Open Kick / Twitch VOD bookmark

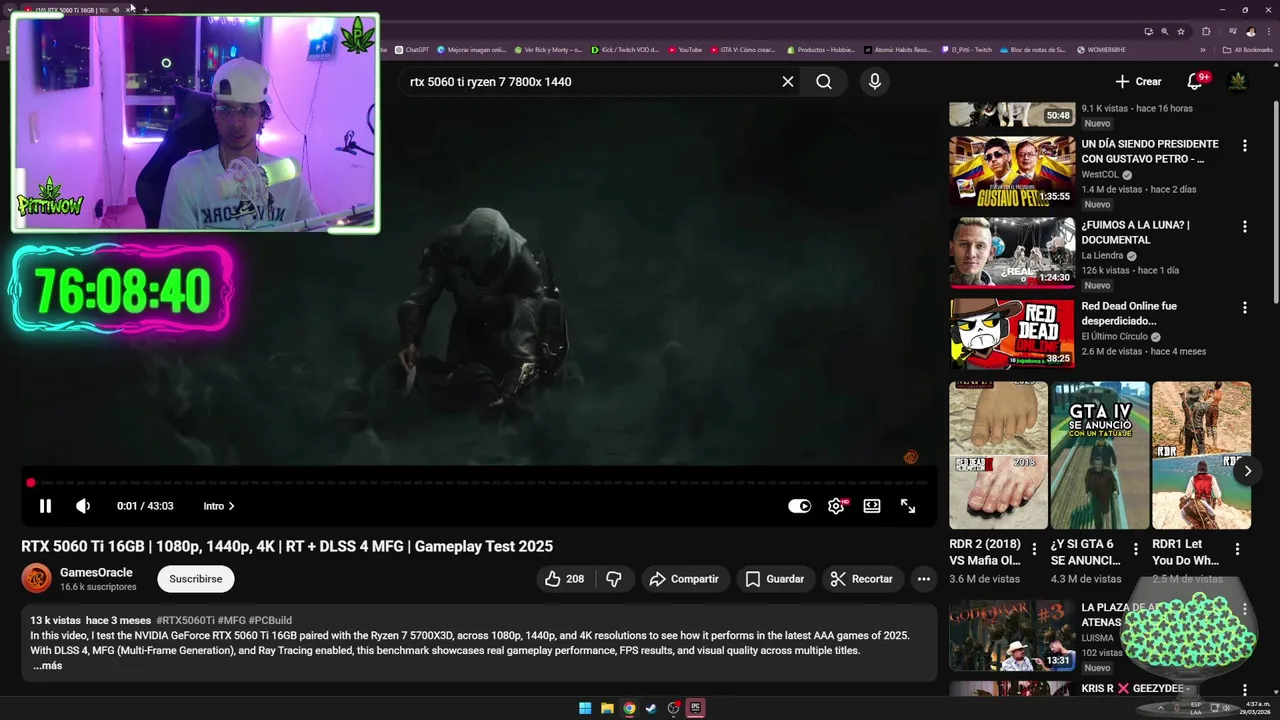(x=625, y=49)
